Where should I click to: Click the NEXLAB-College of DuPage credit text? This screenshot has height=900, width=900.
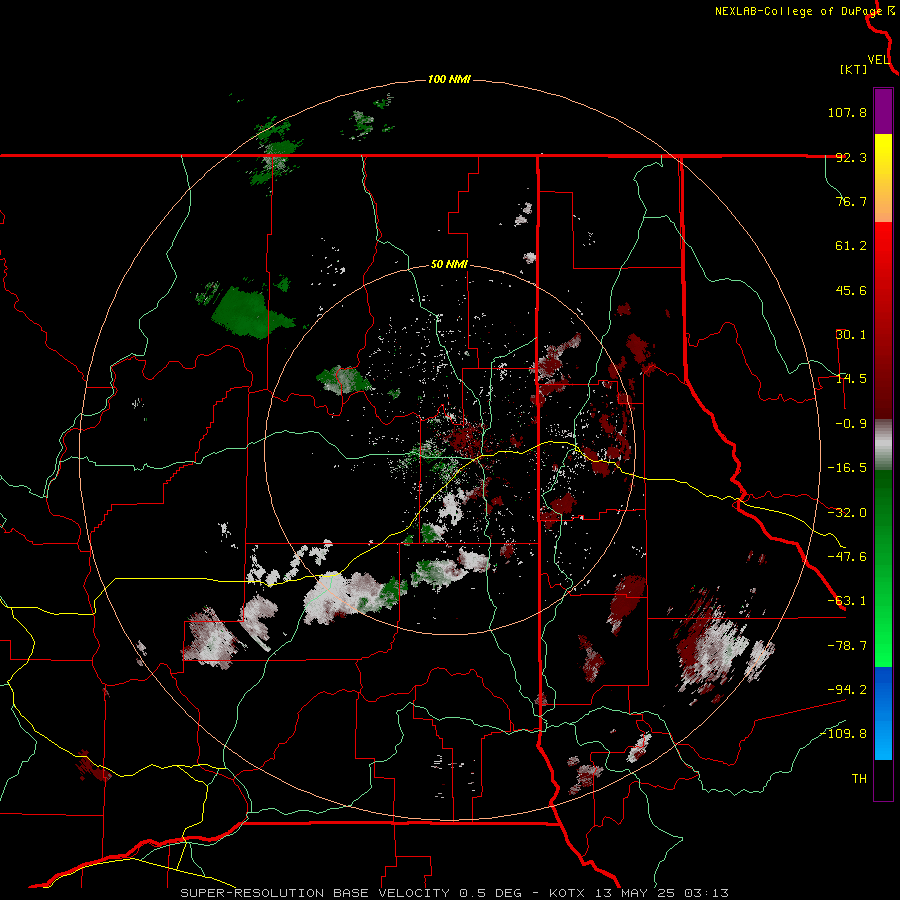[798, 11]
